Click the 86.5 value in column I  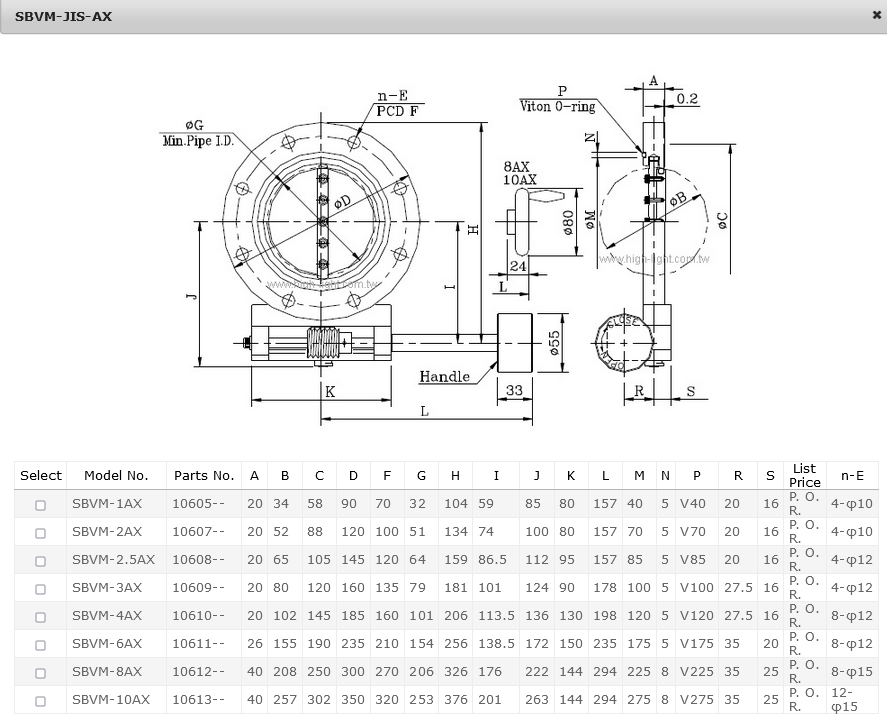[x=492, y=559]
